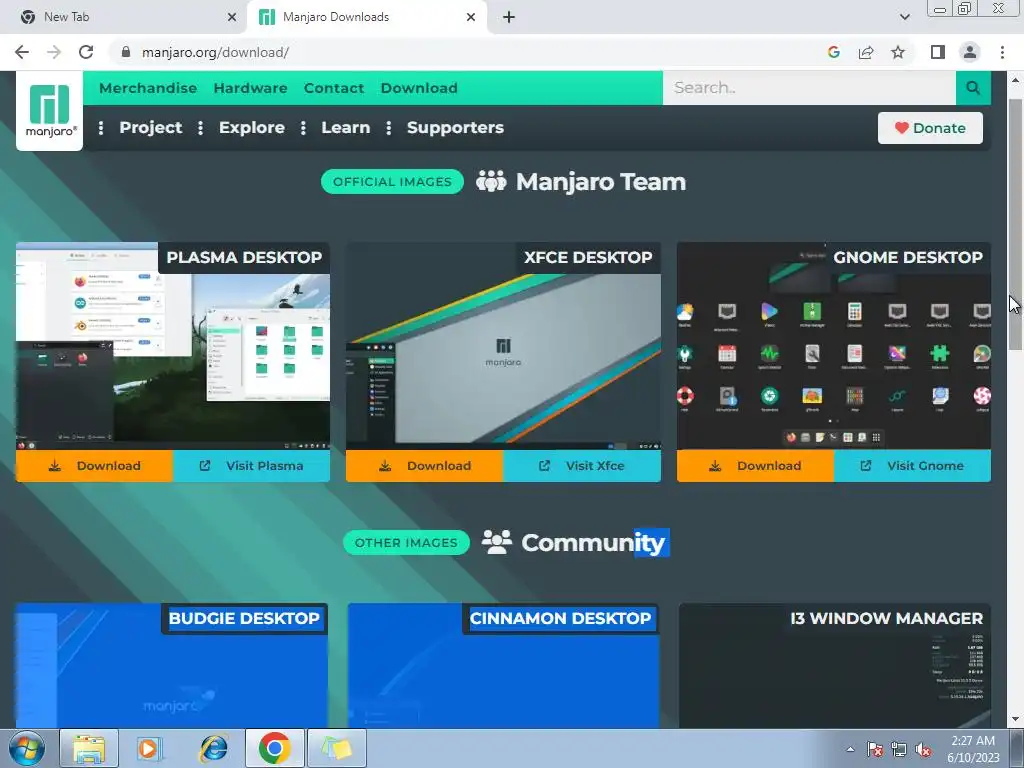
Task: Open the tab search dropdown arrow
Action: [904, 17]
